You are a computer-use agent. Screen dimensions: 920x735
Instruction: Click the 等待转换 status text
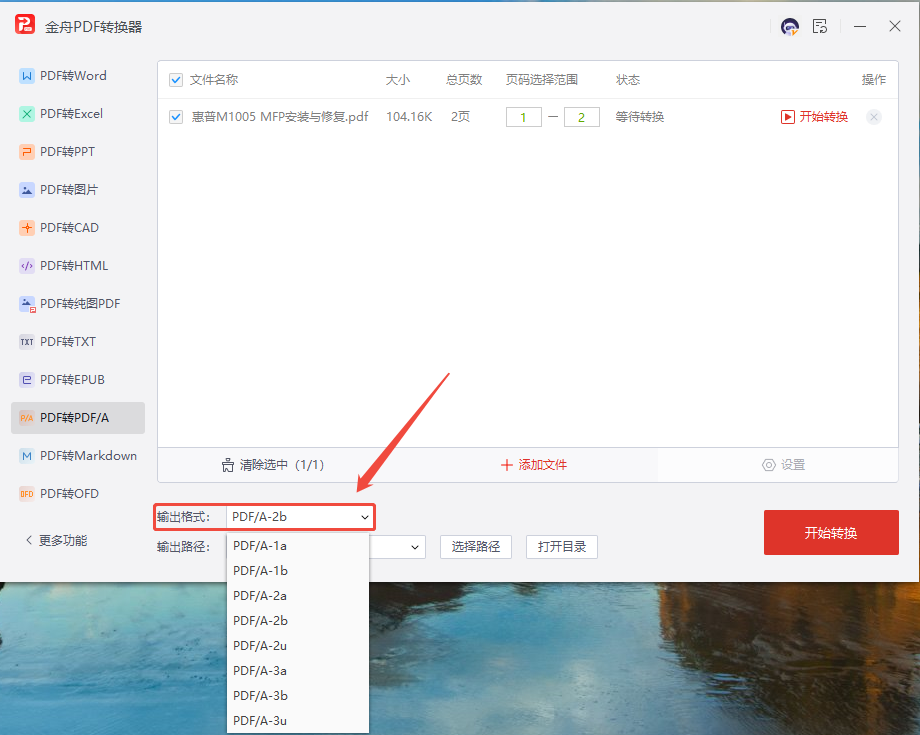640,117
